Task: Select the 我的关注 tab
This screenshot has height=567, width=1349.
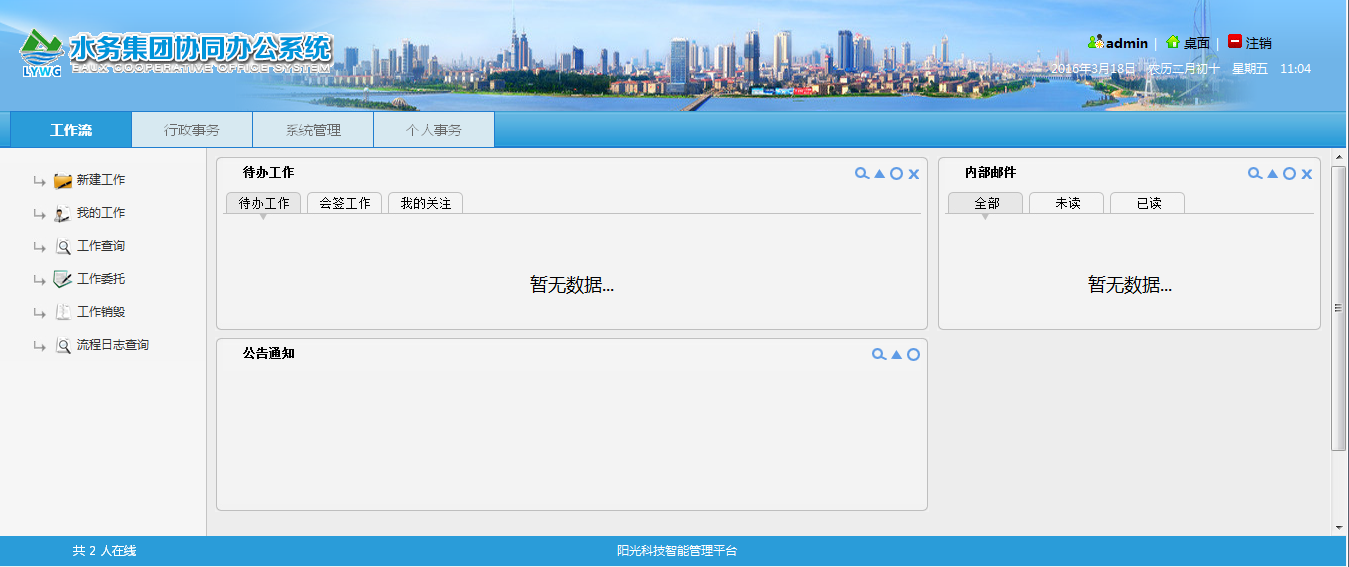Action: 425,203
